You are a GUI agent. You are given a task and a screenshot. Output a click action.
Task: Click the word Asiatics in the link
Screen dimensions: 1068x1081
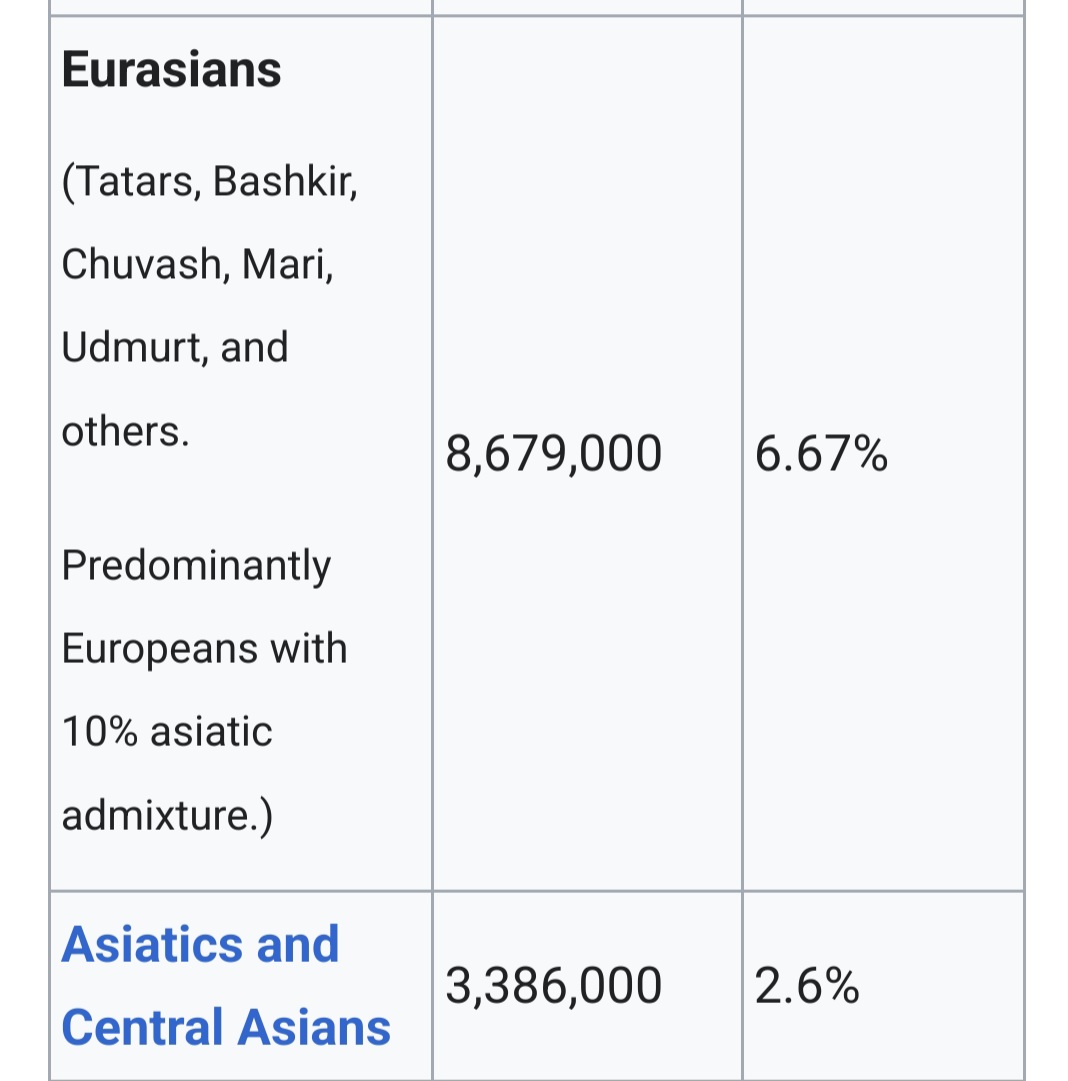(152, 944)
